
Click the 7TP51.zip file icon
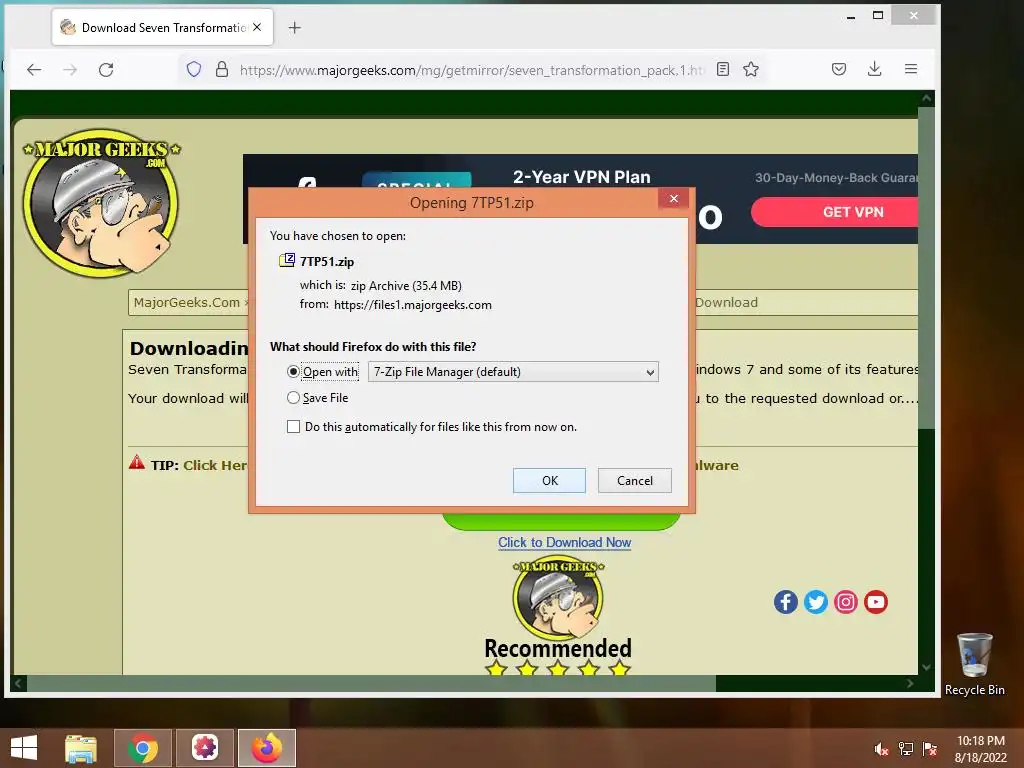point(287,261)
